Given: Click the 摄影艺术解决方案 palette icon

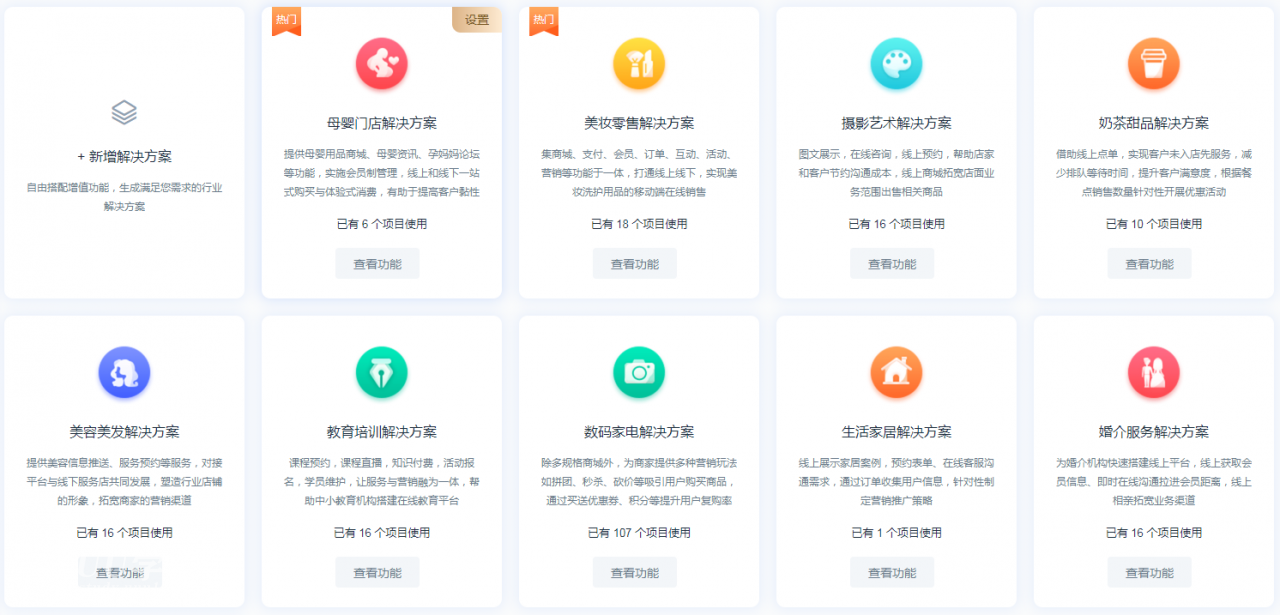Looking at the screenshot, I should (x=895, y=63).
